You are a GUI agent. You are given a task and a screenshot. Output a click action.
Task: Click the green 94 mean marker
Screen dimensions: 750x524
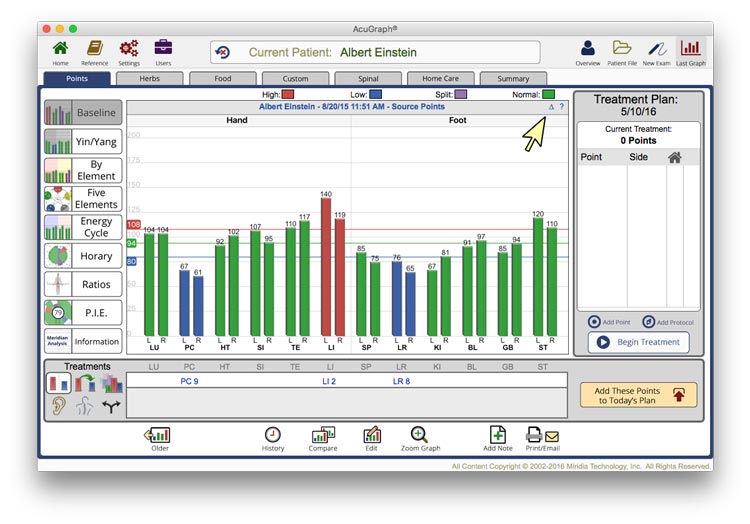pos(132,243)
